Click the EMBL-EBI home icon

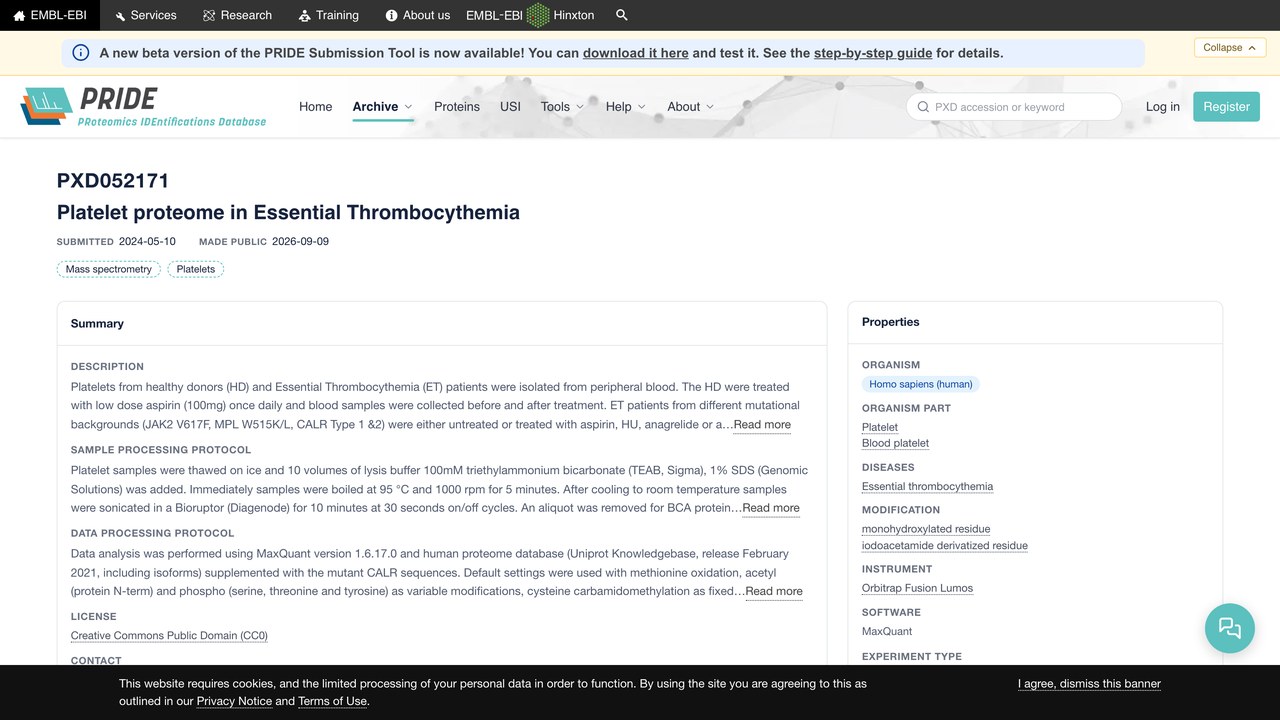(19, 15)
